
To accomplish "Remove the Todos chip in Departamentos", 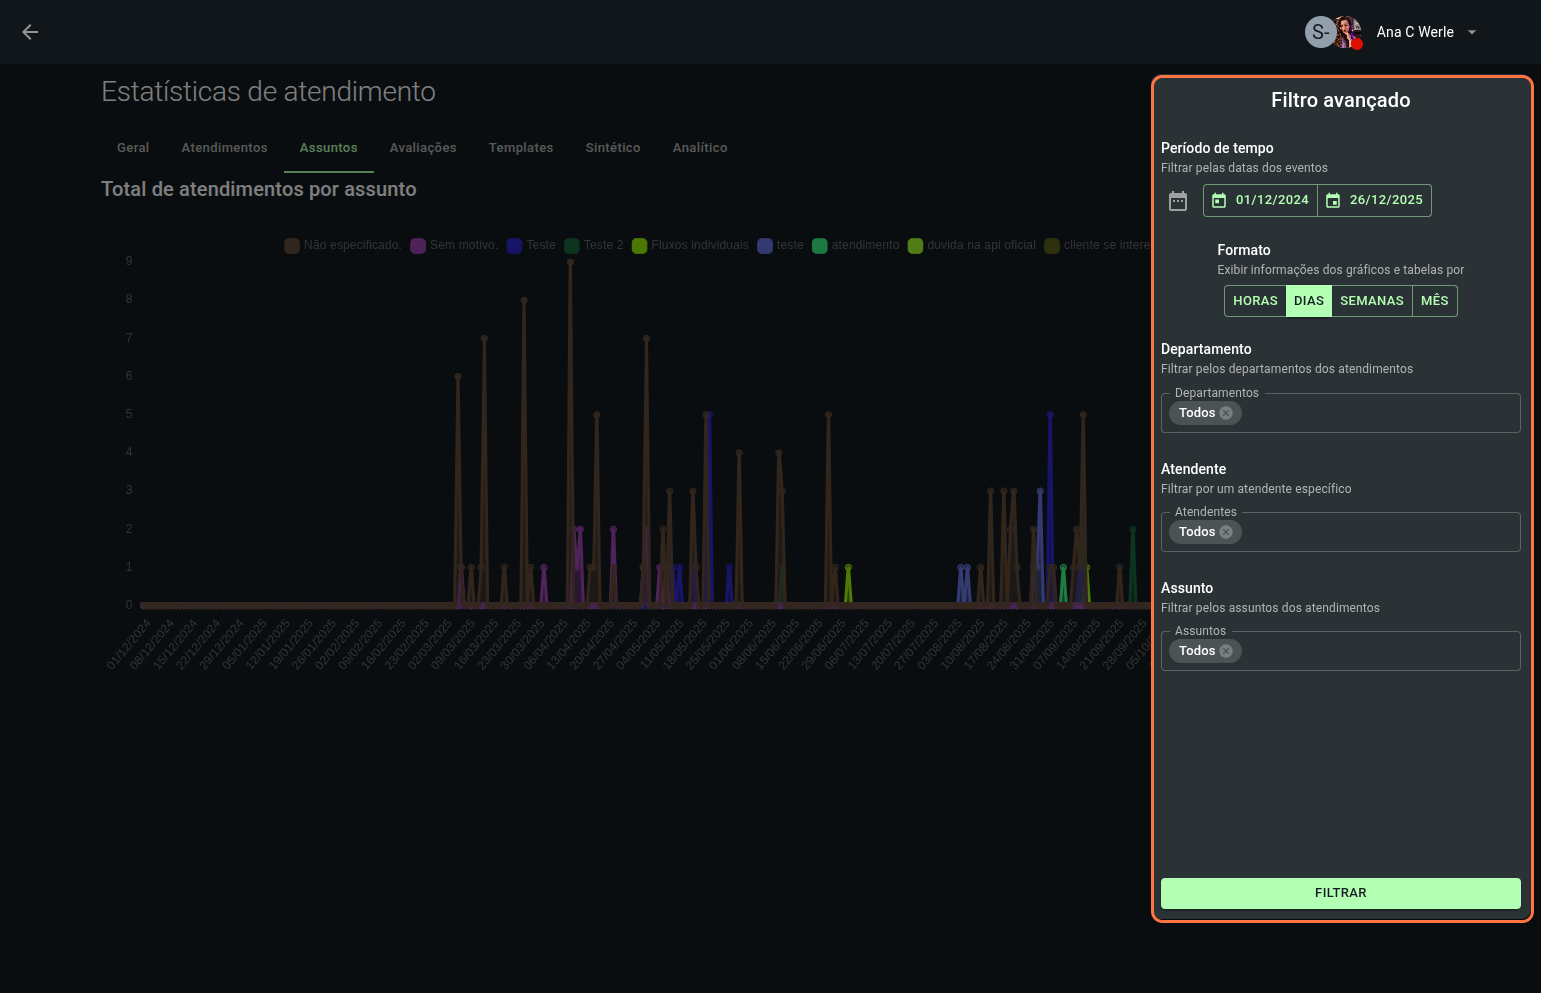I will point(1226,413).
